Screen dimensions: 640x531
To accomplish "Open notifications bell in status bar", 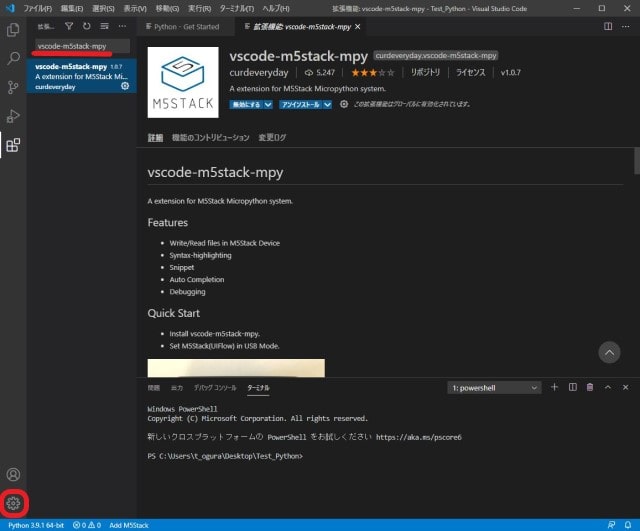I will pos(628,525).
